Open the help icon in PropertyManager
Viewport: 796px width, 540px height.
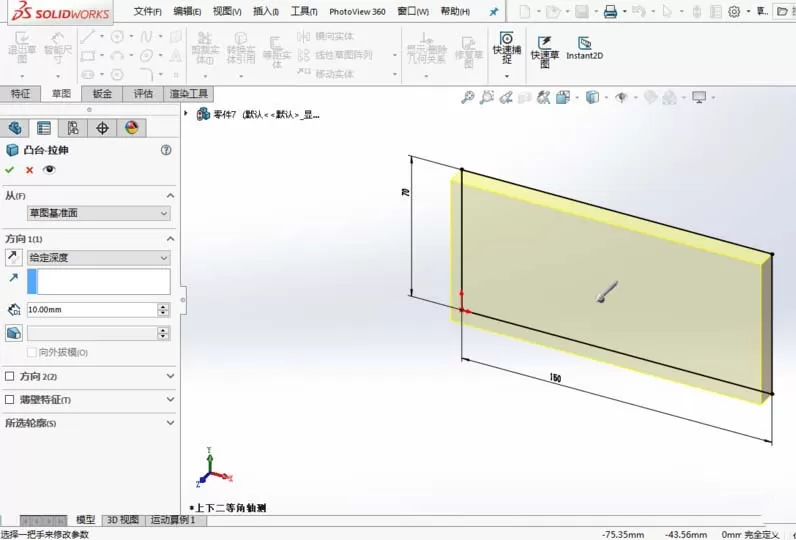point(166,150)
